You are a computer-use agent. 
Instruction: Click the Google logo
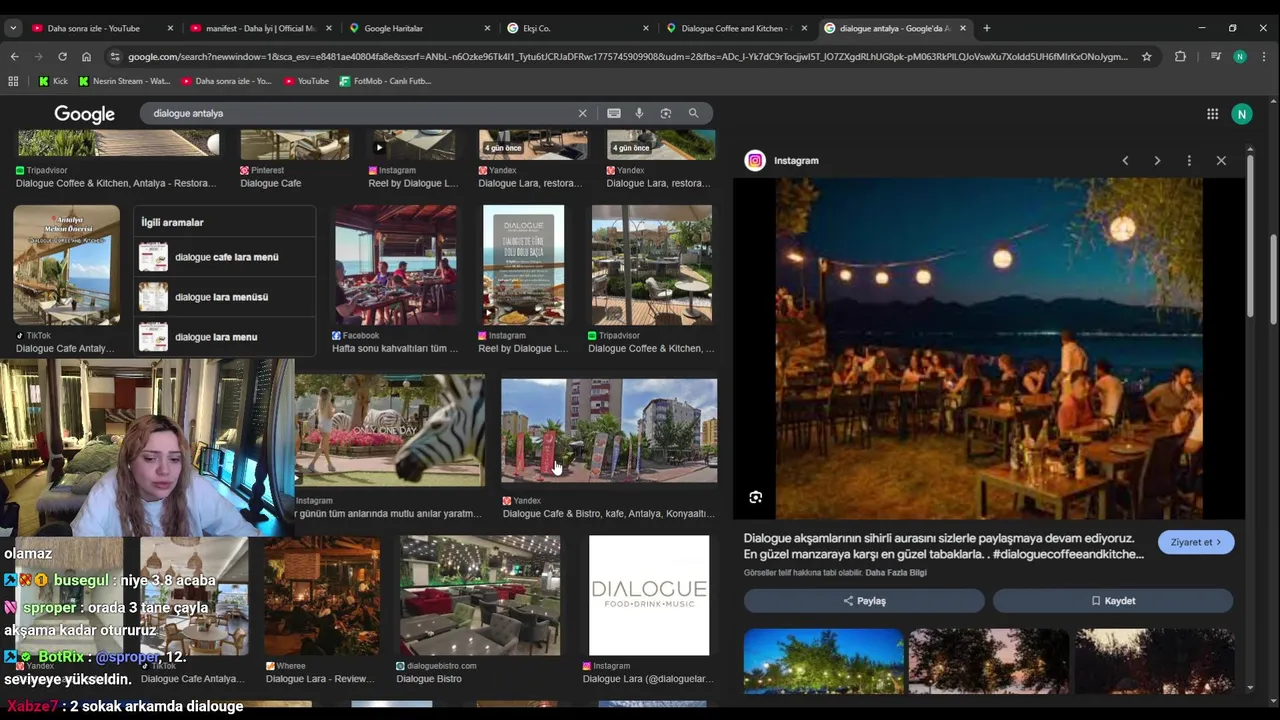coord(84,114)
